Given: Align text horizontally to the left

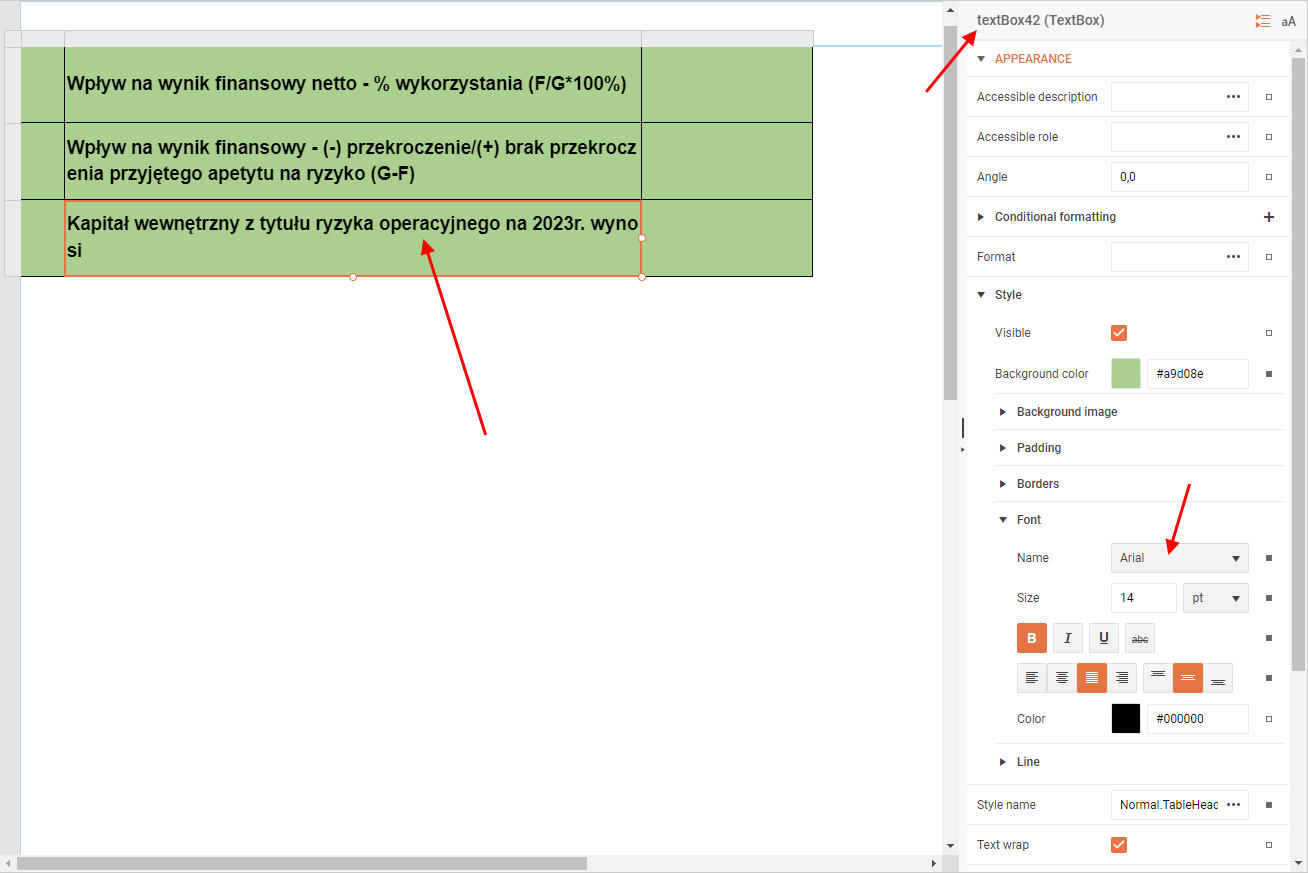Looking at the screenshot, I should point(1031,678).
